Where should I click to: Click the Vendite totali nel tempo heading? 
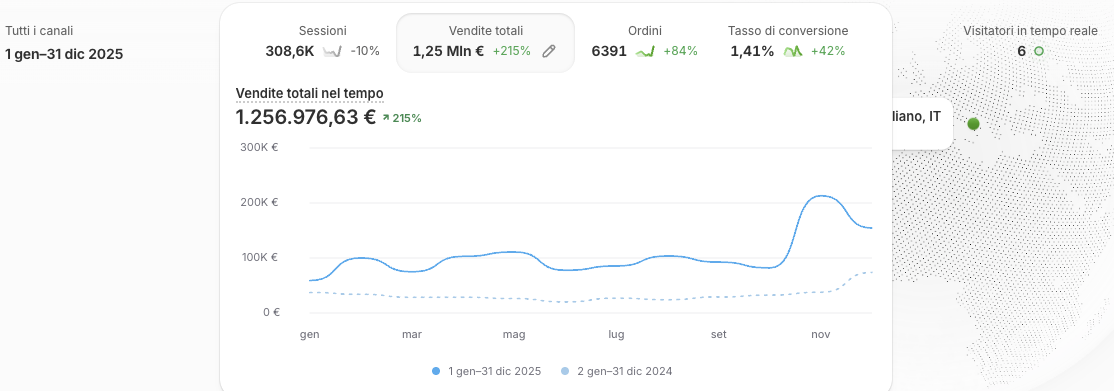(x=310, y=93)
